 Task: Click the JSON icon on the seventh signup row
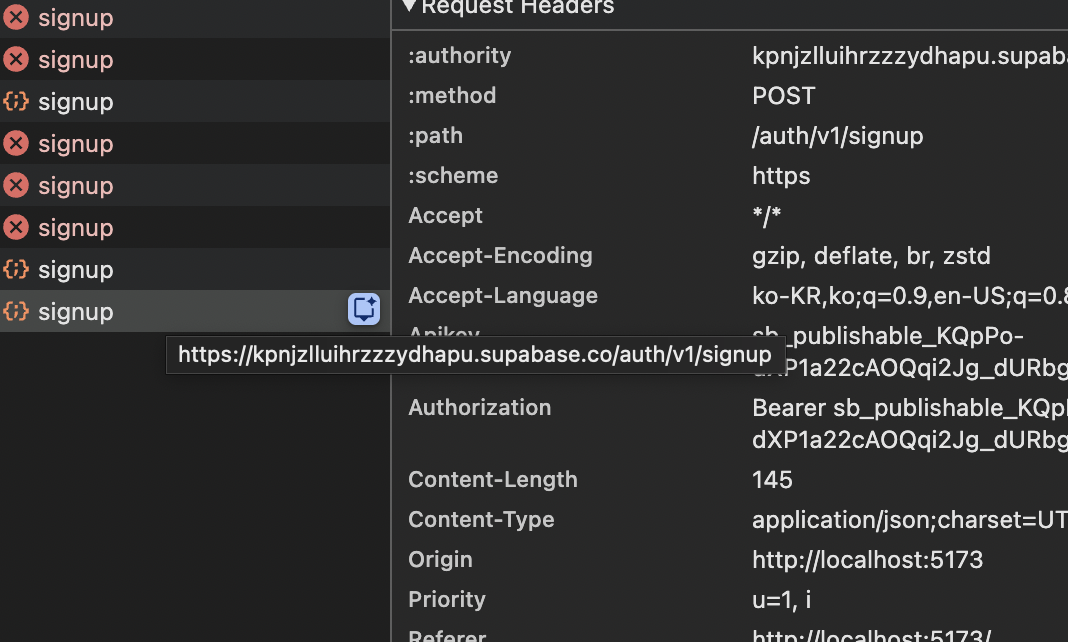16,270
